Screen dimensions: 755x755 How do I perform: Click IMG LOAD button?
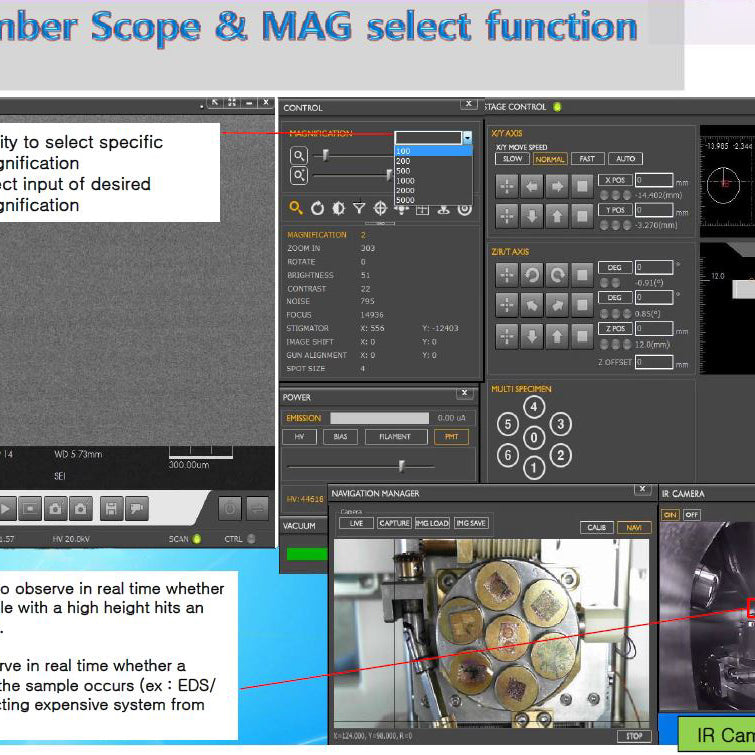point(432,523)
